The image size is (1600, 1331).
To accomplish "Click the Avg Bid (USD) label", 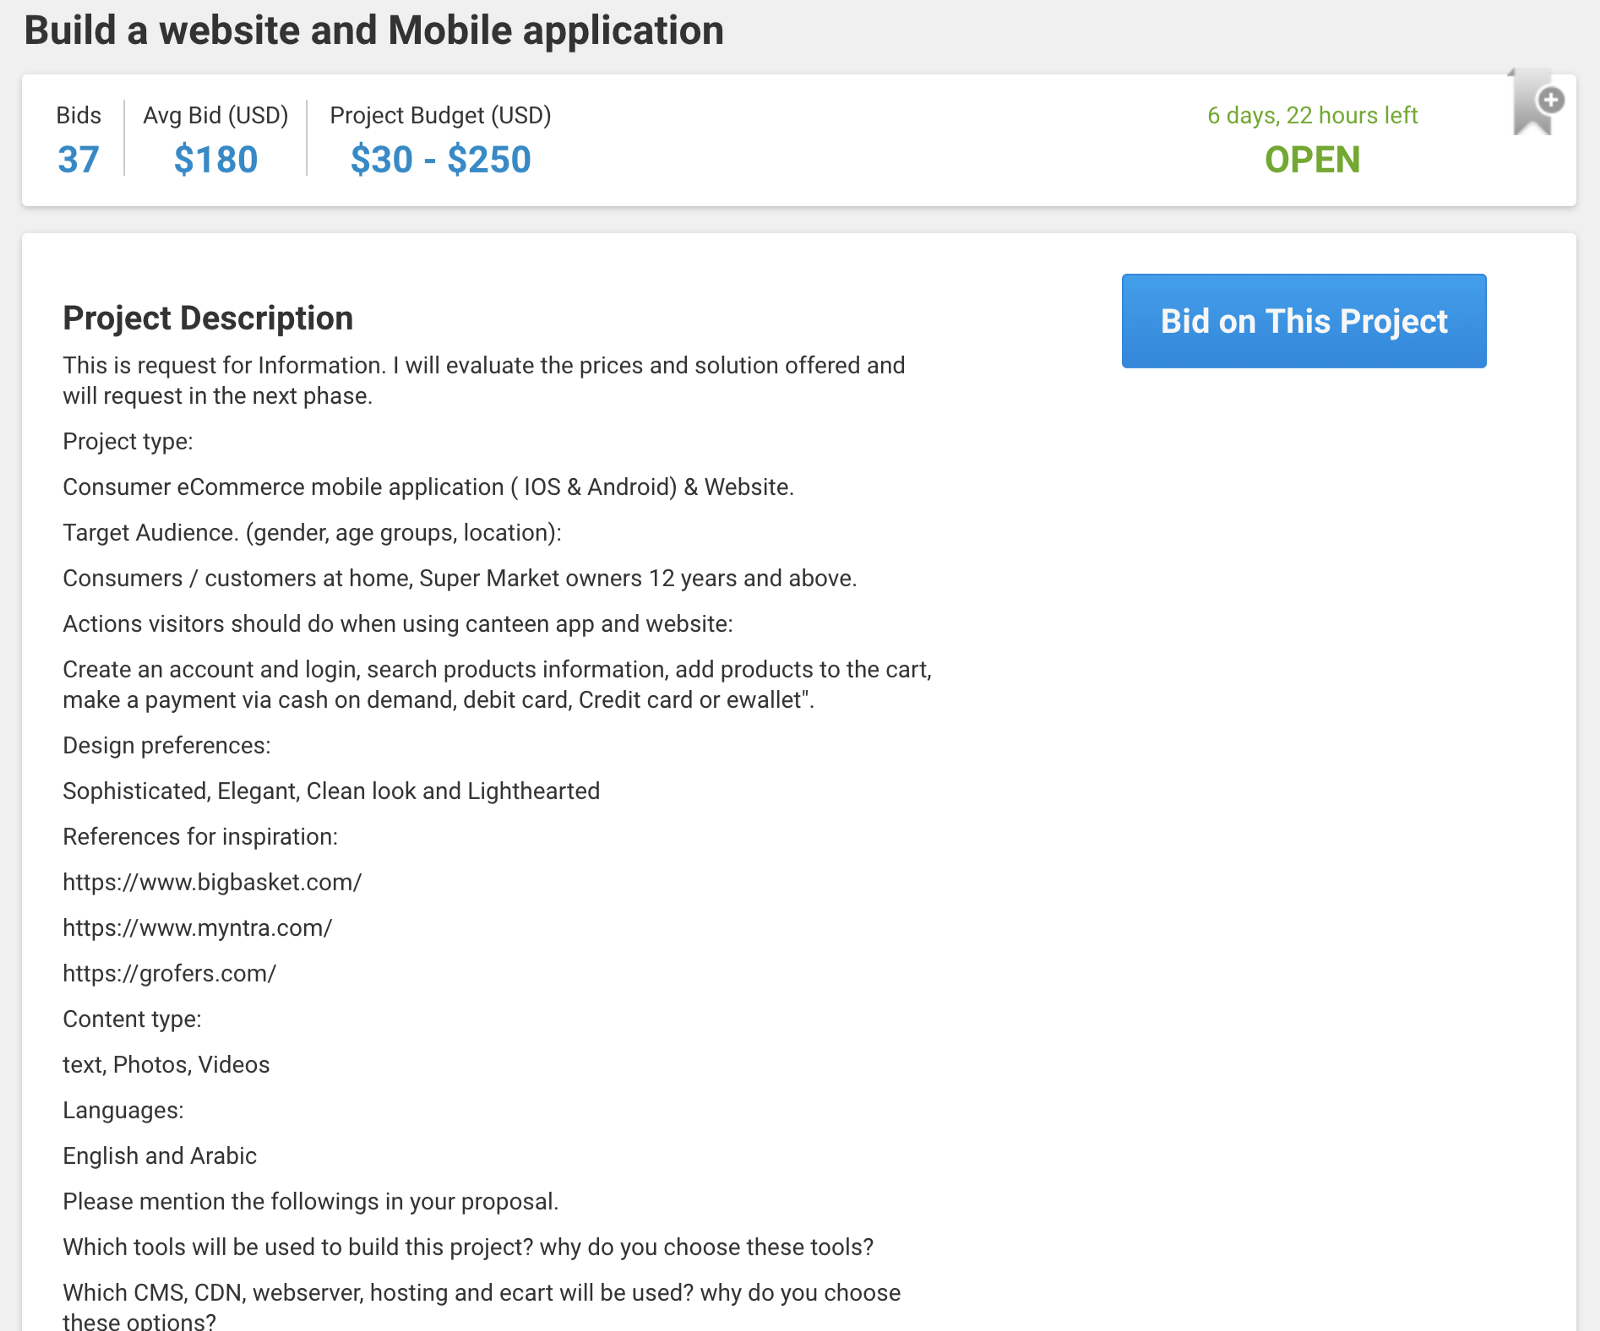I will (215, 116).
